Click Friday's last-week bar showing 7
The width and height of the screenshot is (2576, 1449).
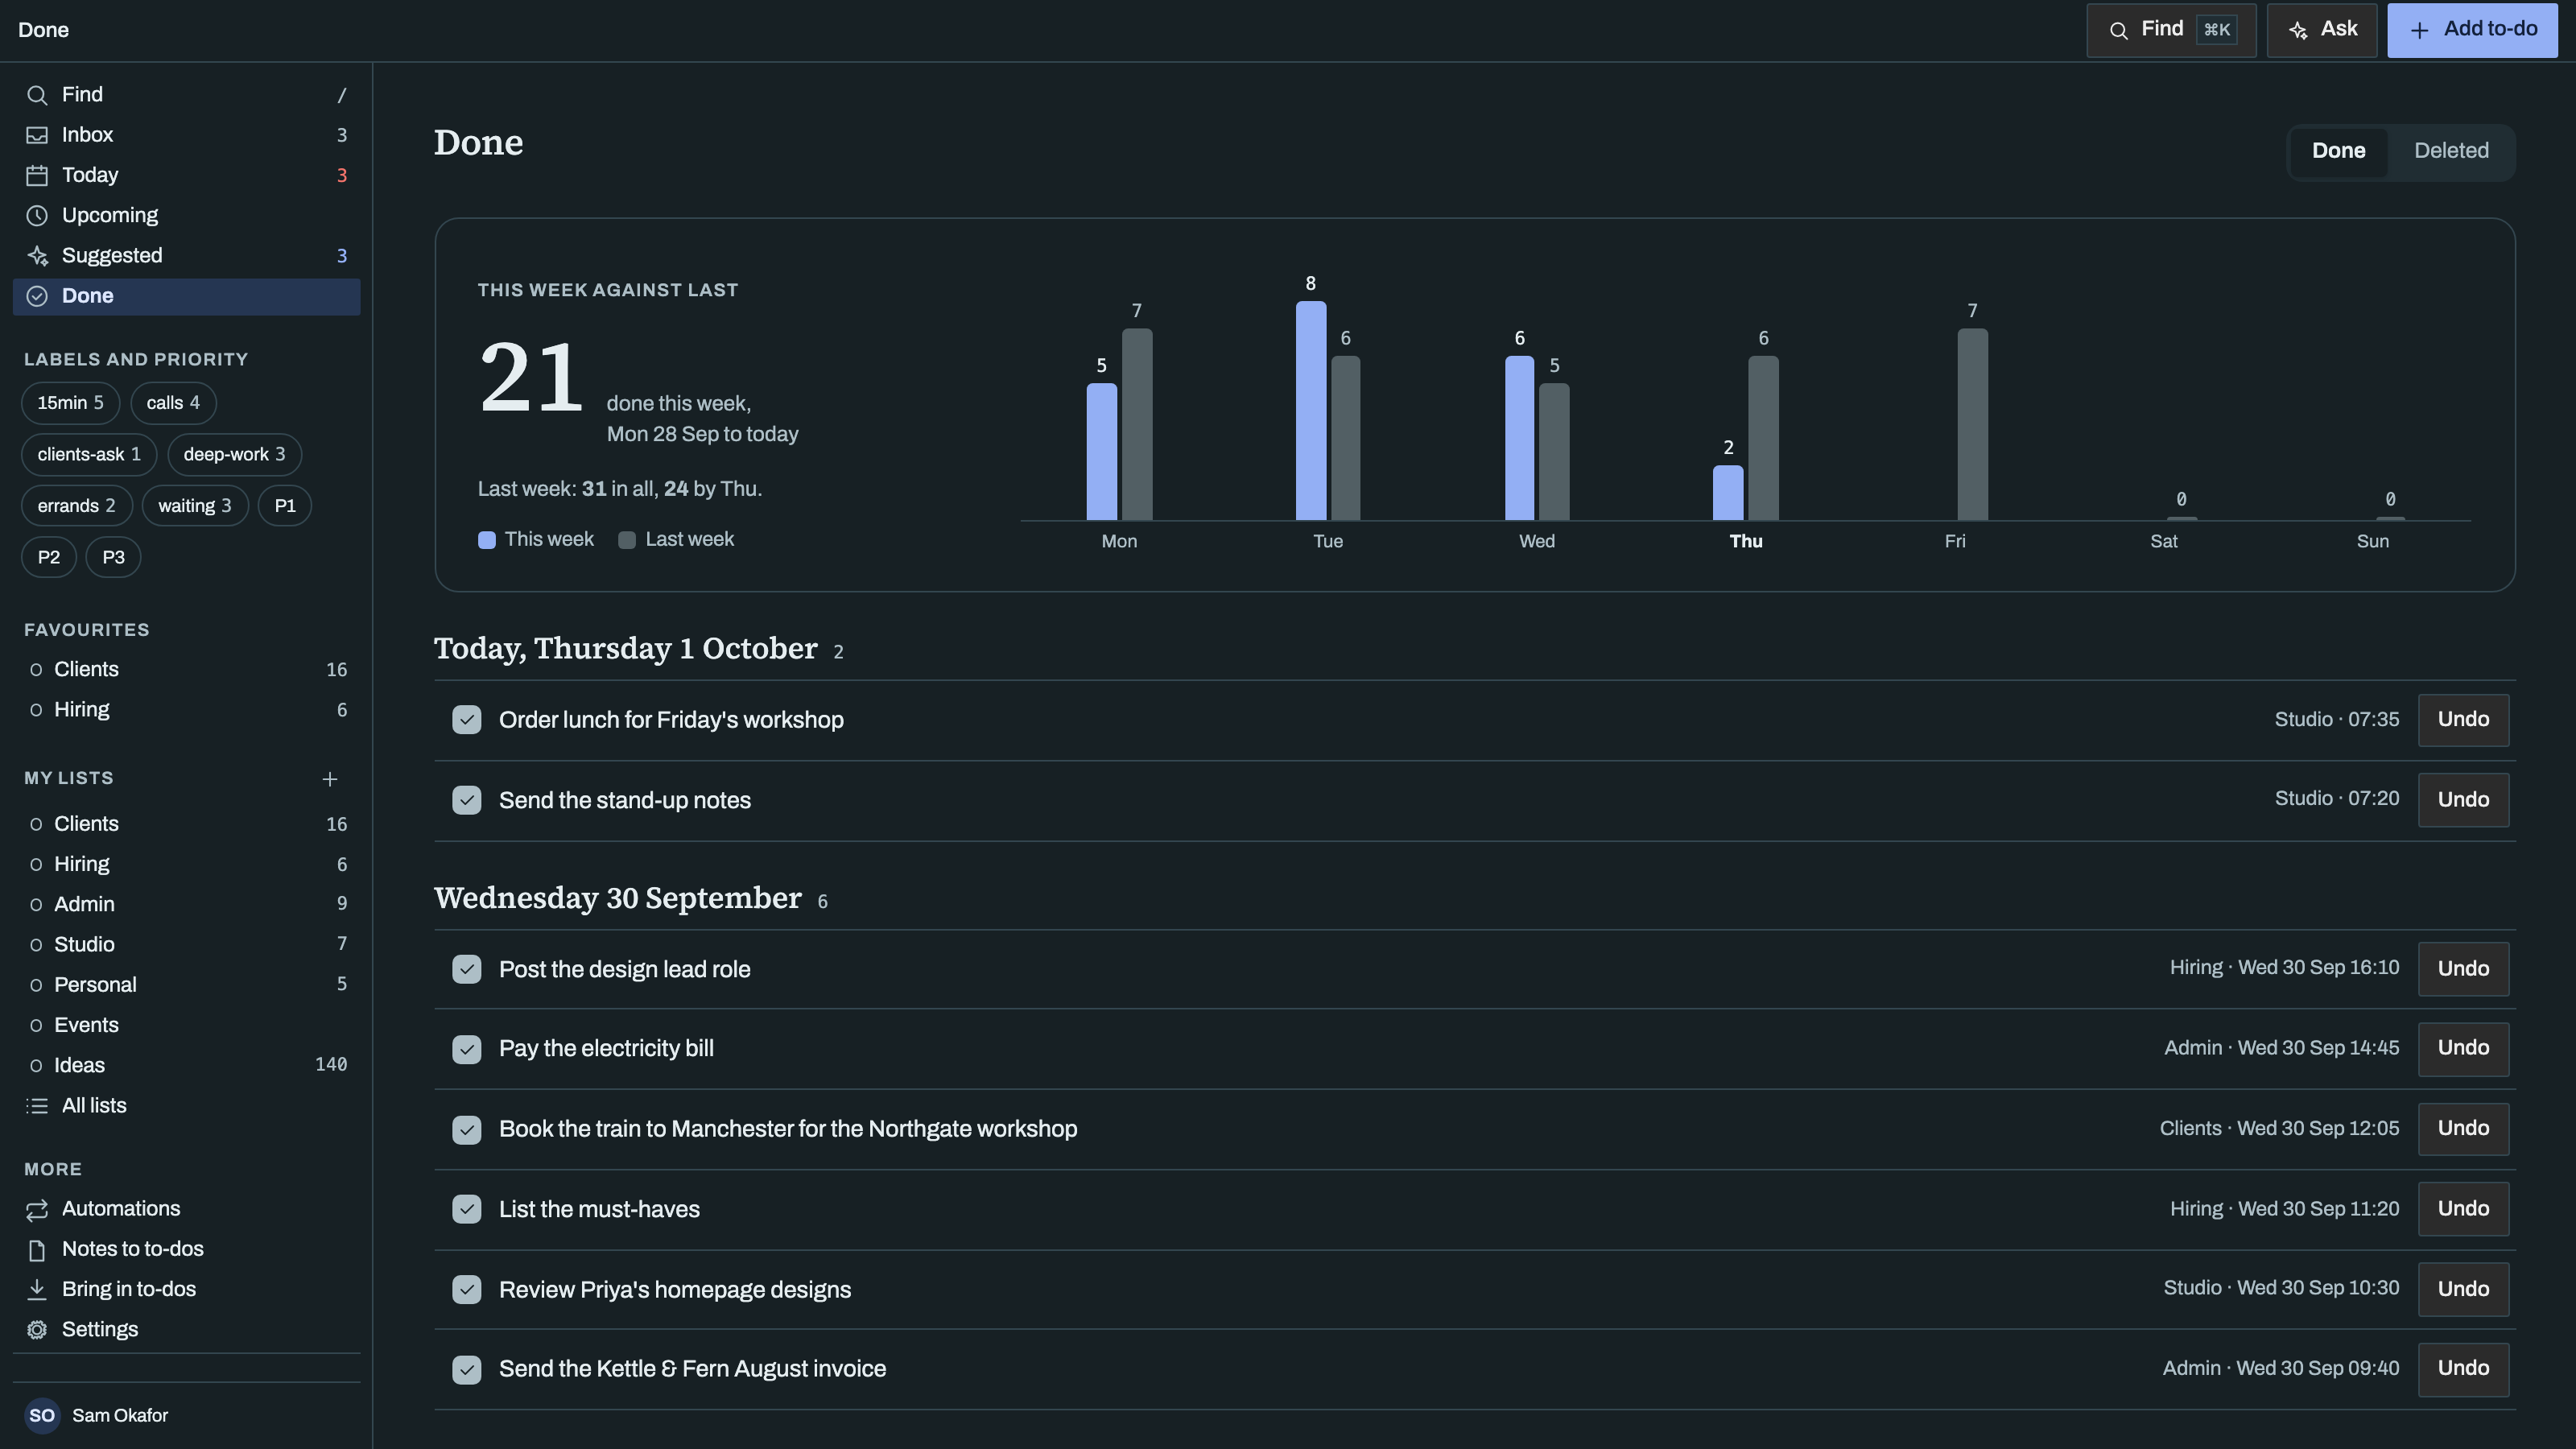coord(1972,424)
